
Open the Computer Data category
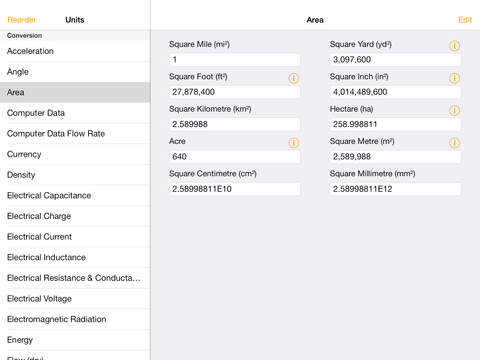tap(75, 113)
